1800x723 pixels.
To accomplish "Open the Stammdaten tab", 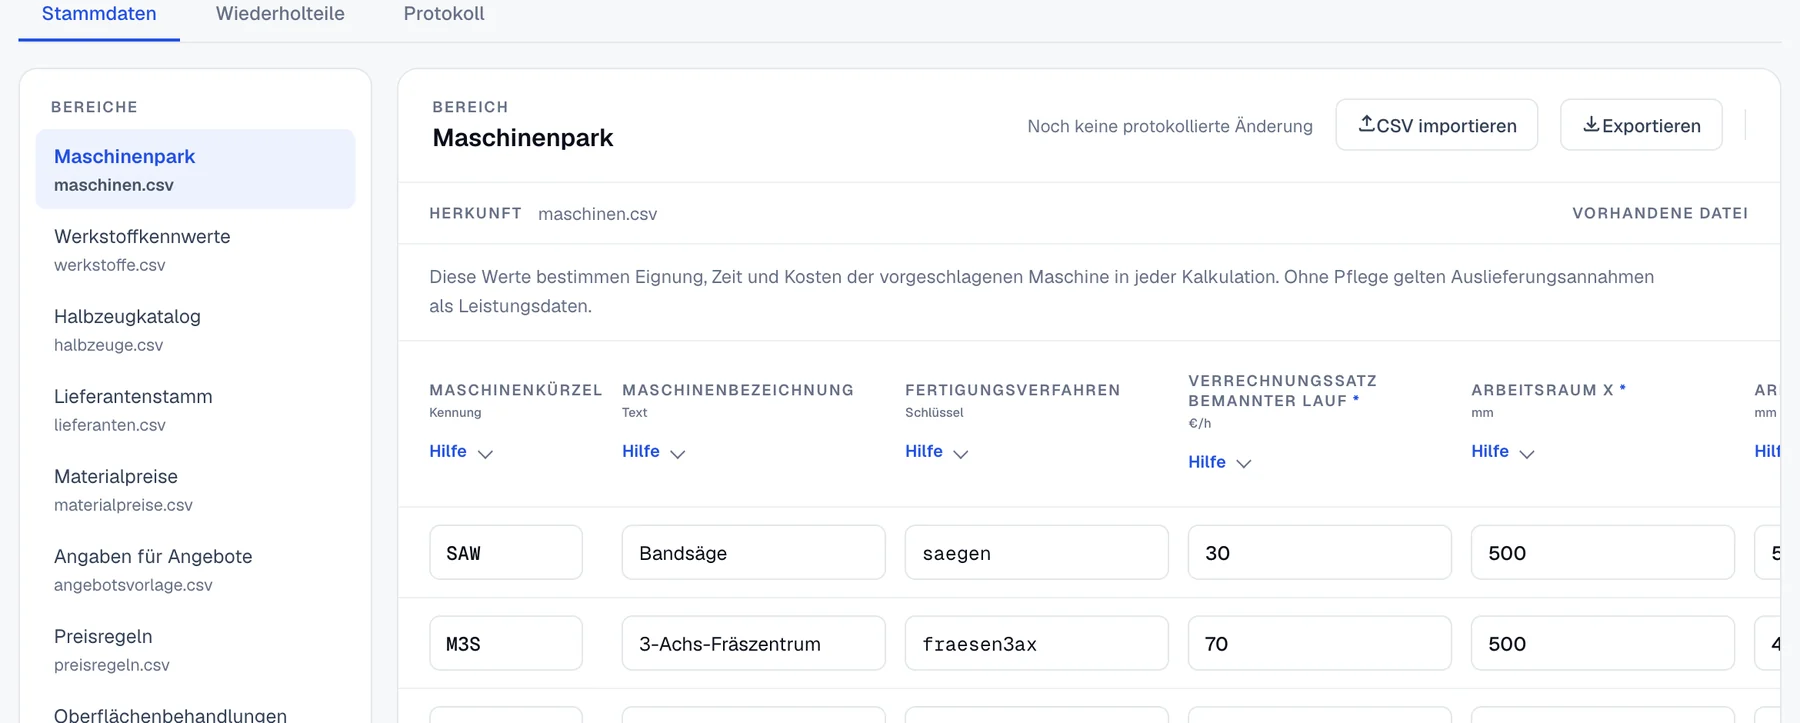I will coord(99,14).
